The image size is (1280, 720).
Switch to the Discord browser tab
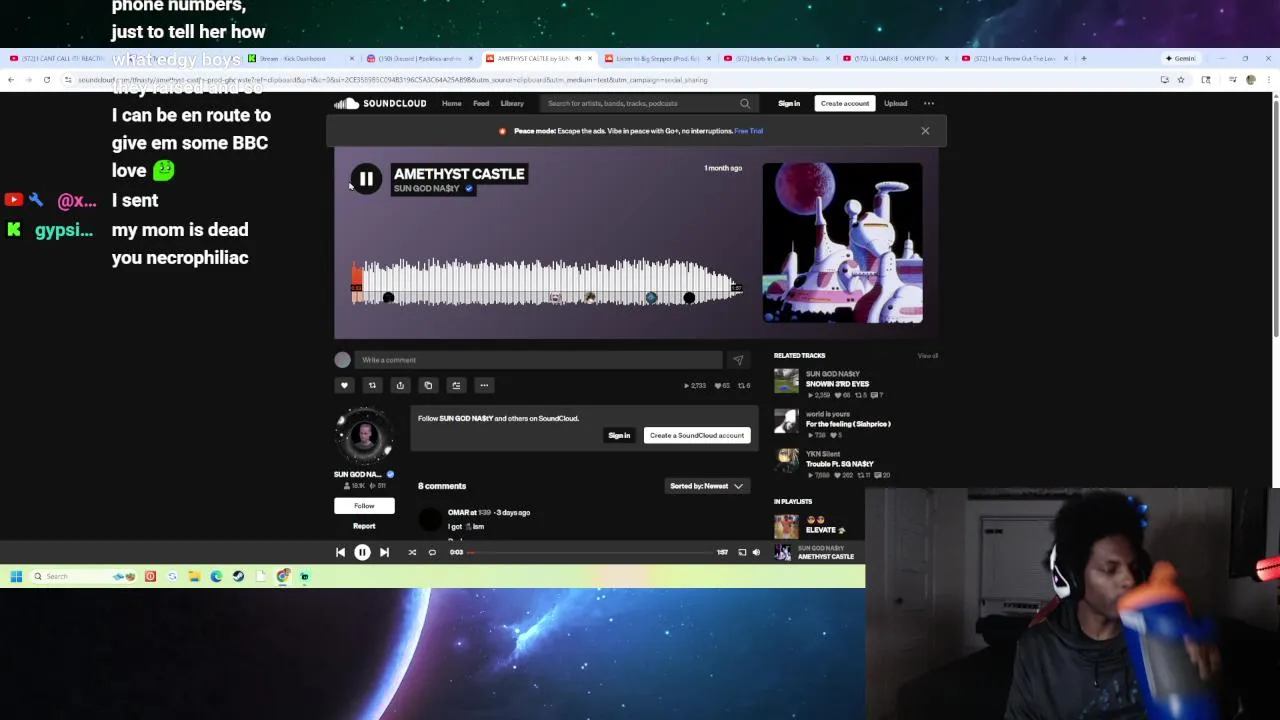(x=417, y=58)
